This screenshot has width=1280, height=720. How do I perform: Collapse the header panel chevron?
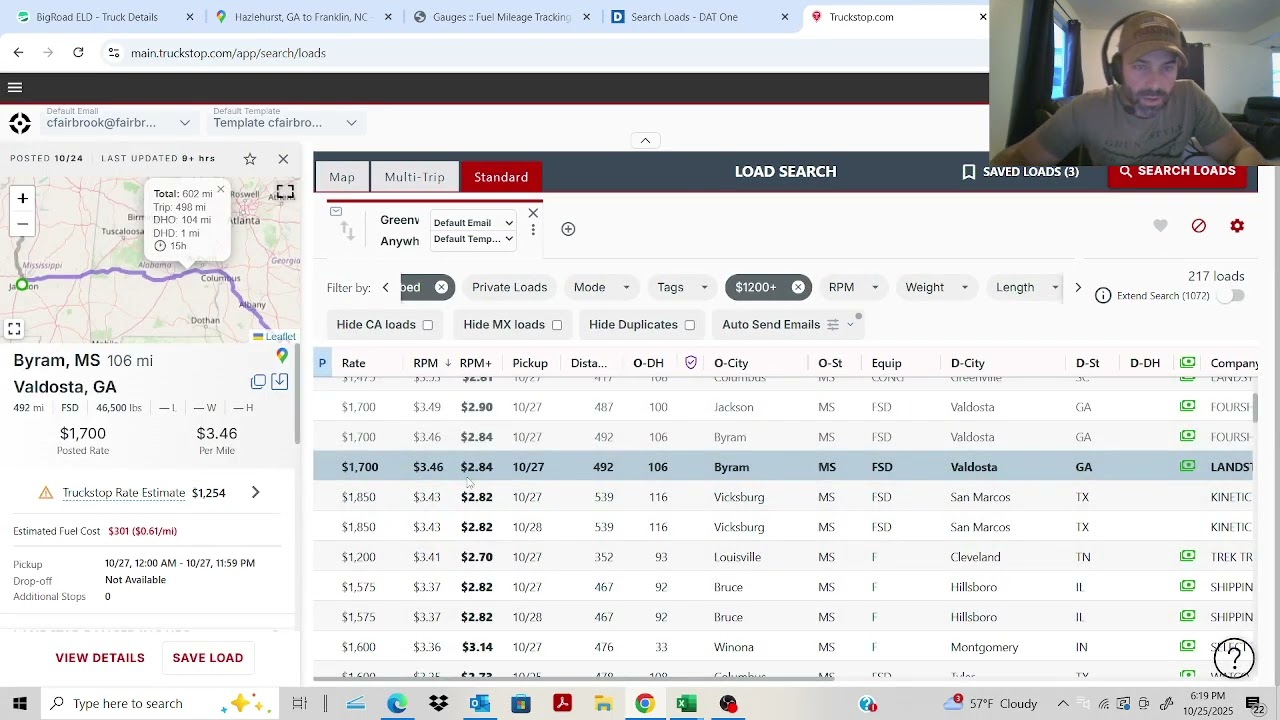click(x=645, y=141)
